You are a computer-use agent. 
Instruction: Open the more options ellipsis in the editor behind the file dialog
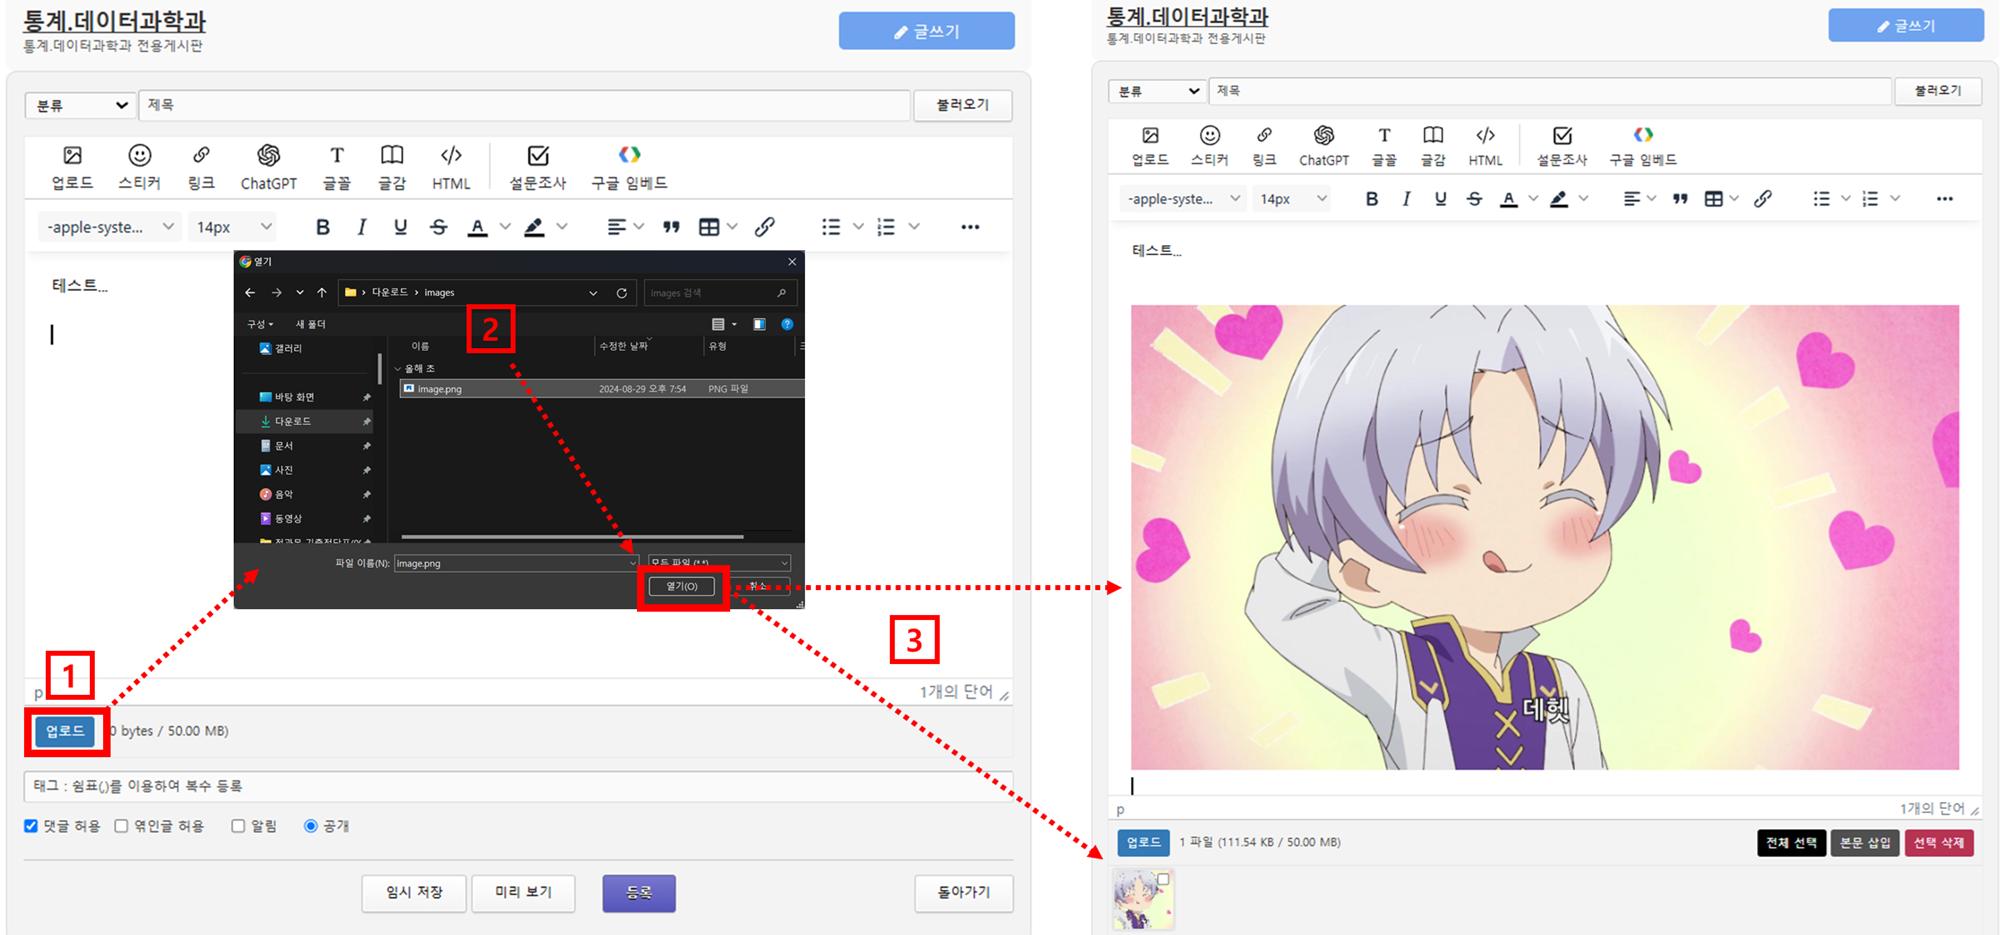coord(970,227)
